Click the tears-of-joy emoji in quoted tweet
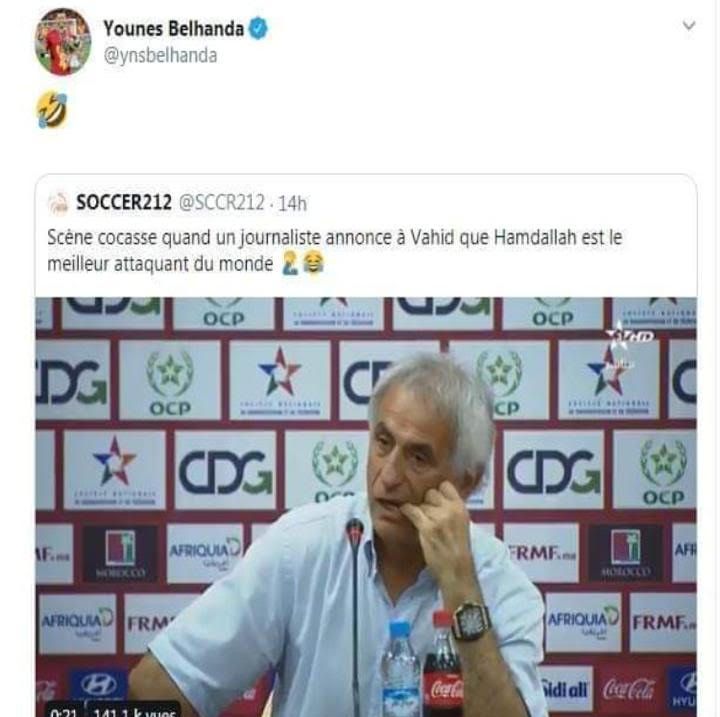The height and width of the screenshot is (717, 720). pos(314,263)
